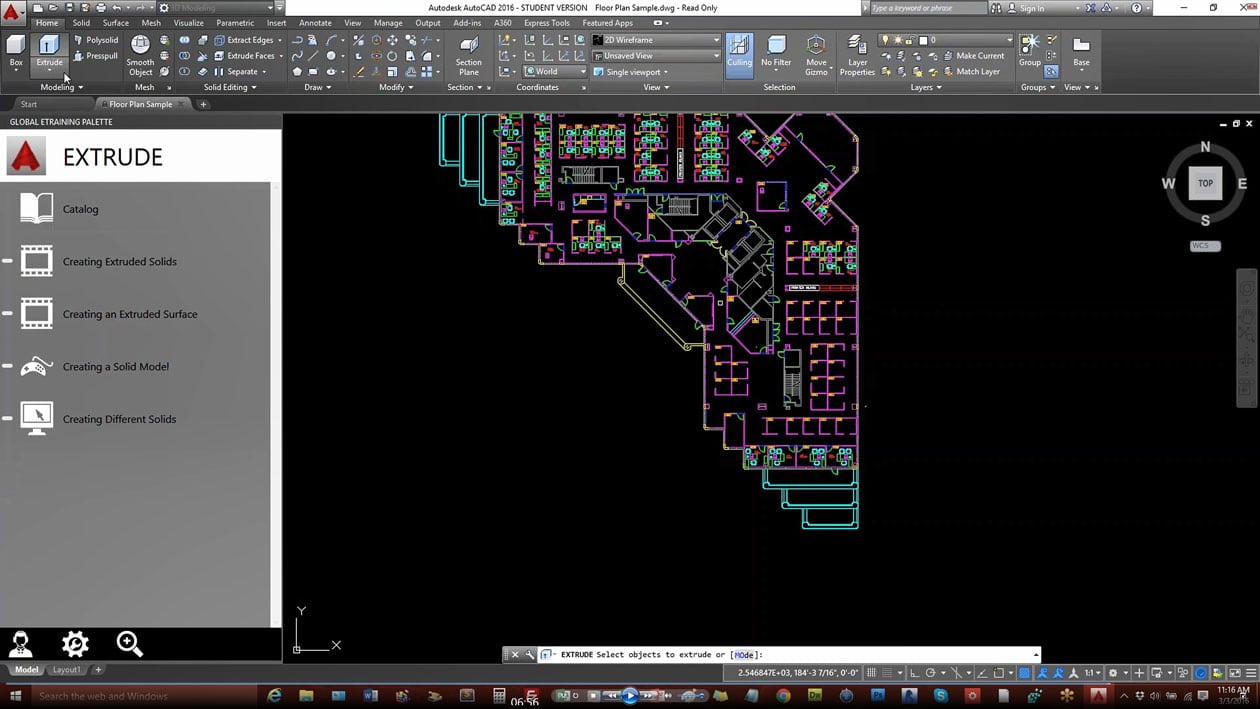Expand the Solid Editing panel

point(230,87)
